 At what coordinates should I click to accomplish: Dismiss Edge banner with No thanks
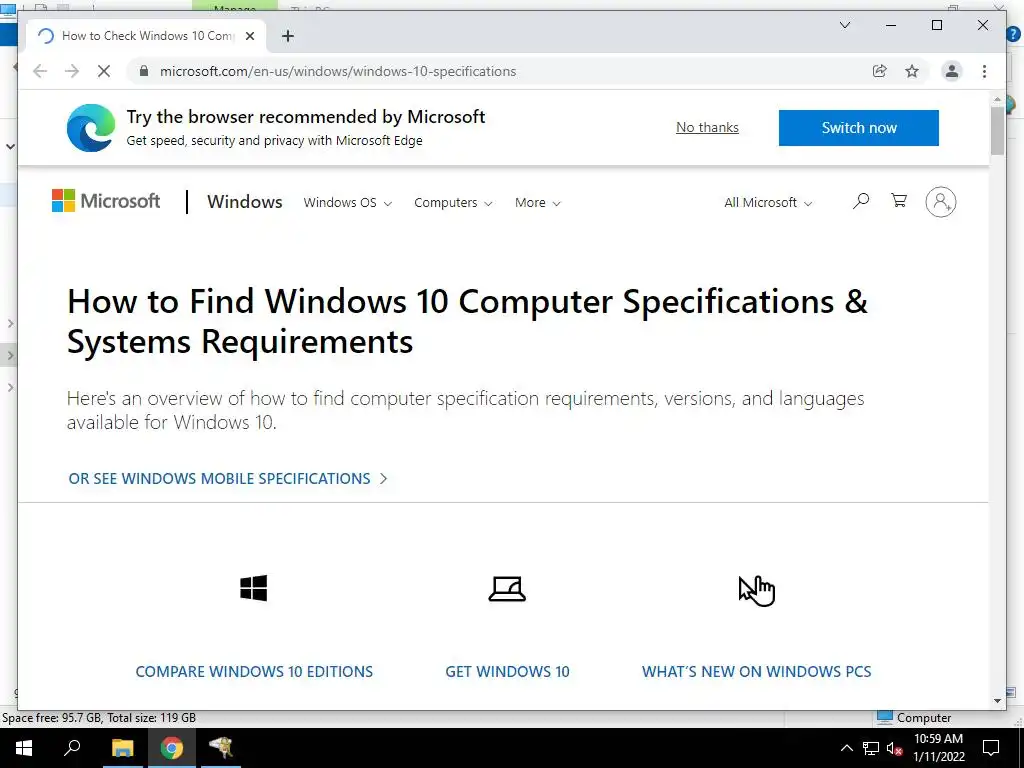[x=707, y=127]
